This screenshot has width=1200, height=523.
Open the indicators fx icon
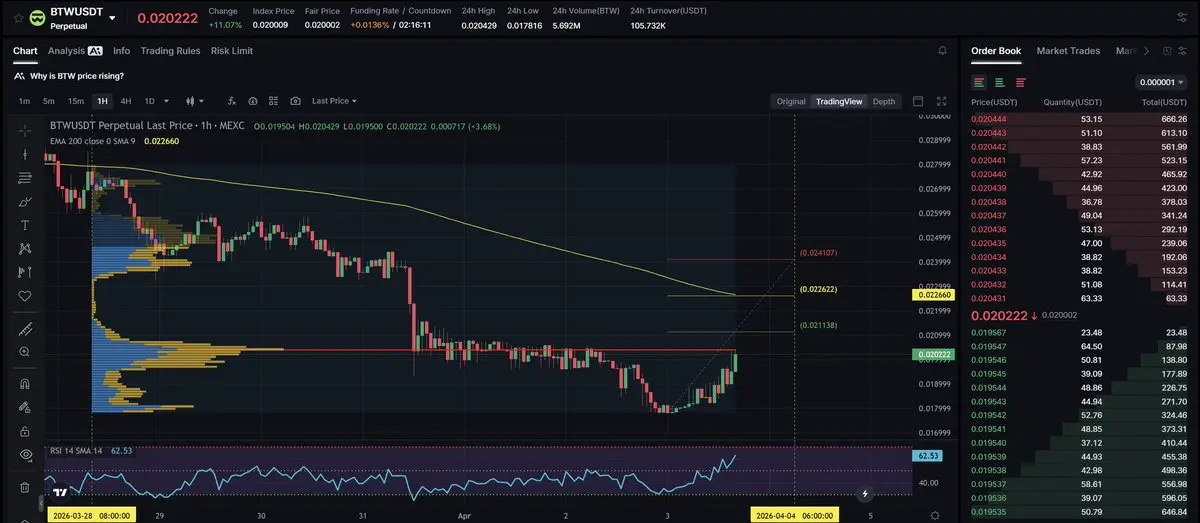(232, 101)
